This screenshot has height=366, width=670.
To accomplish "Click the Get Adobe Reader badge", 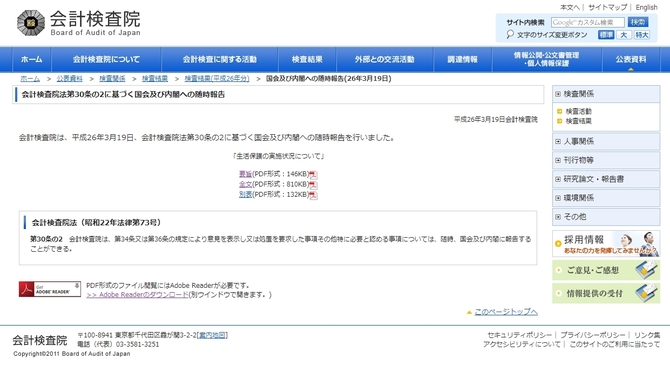I will point(50,289).
